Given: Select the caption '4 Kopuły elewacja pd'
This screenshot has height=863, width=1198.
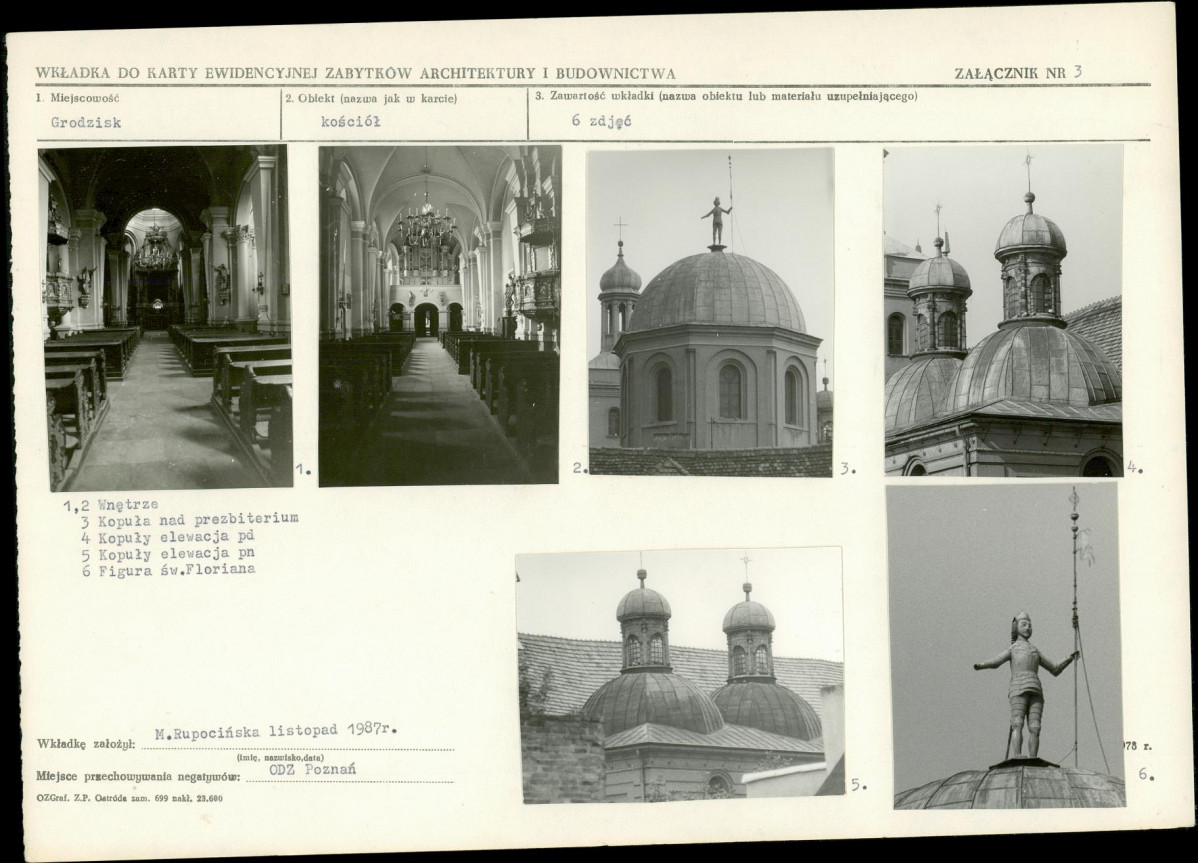Looking at the screenshot, I should pyautogui.click(x=169, y=536).
